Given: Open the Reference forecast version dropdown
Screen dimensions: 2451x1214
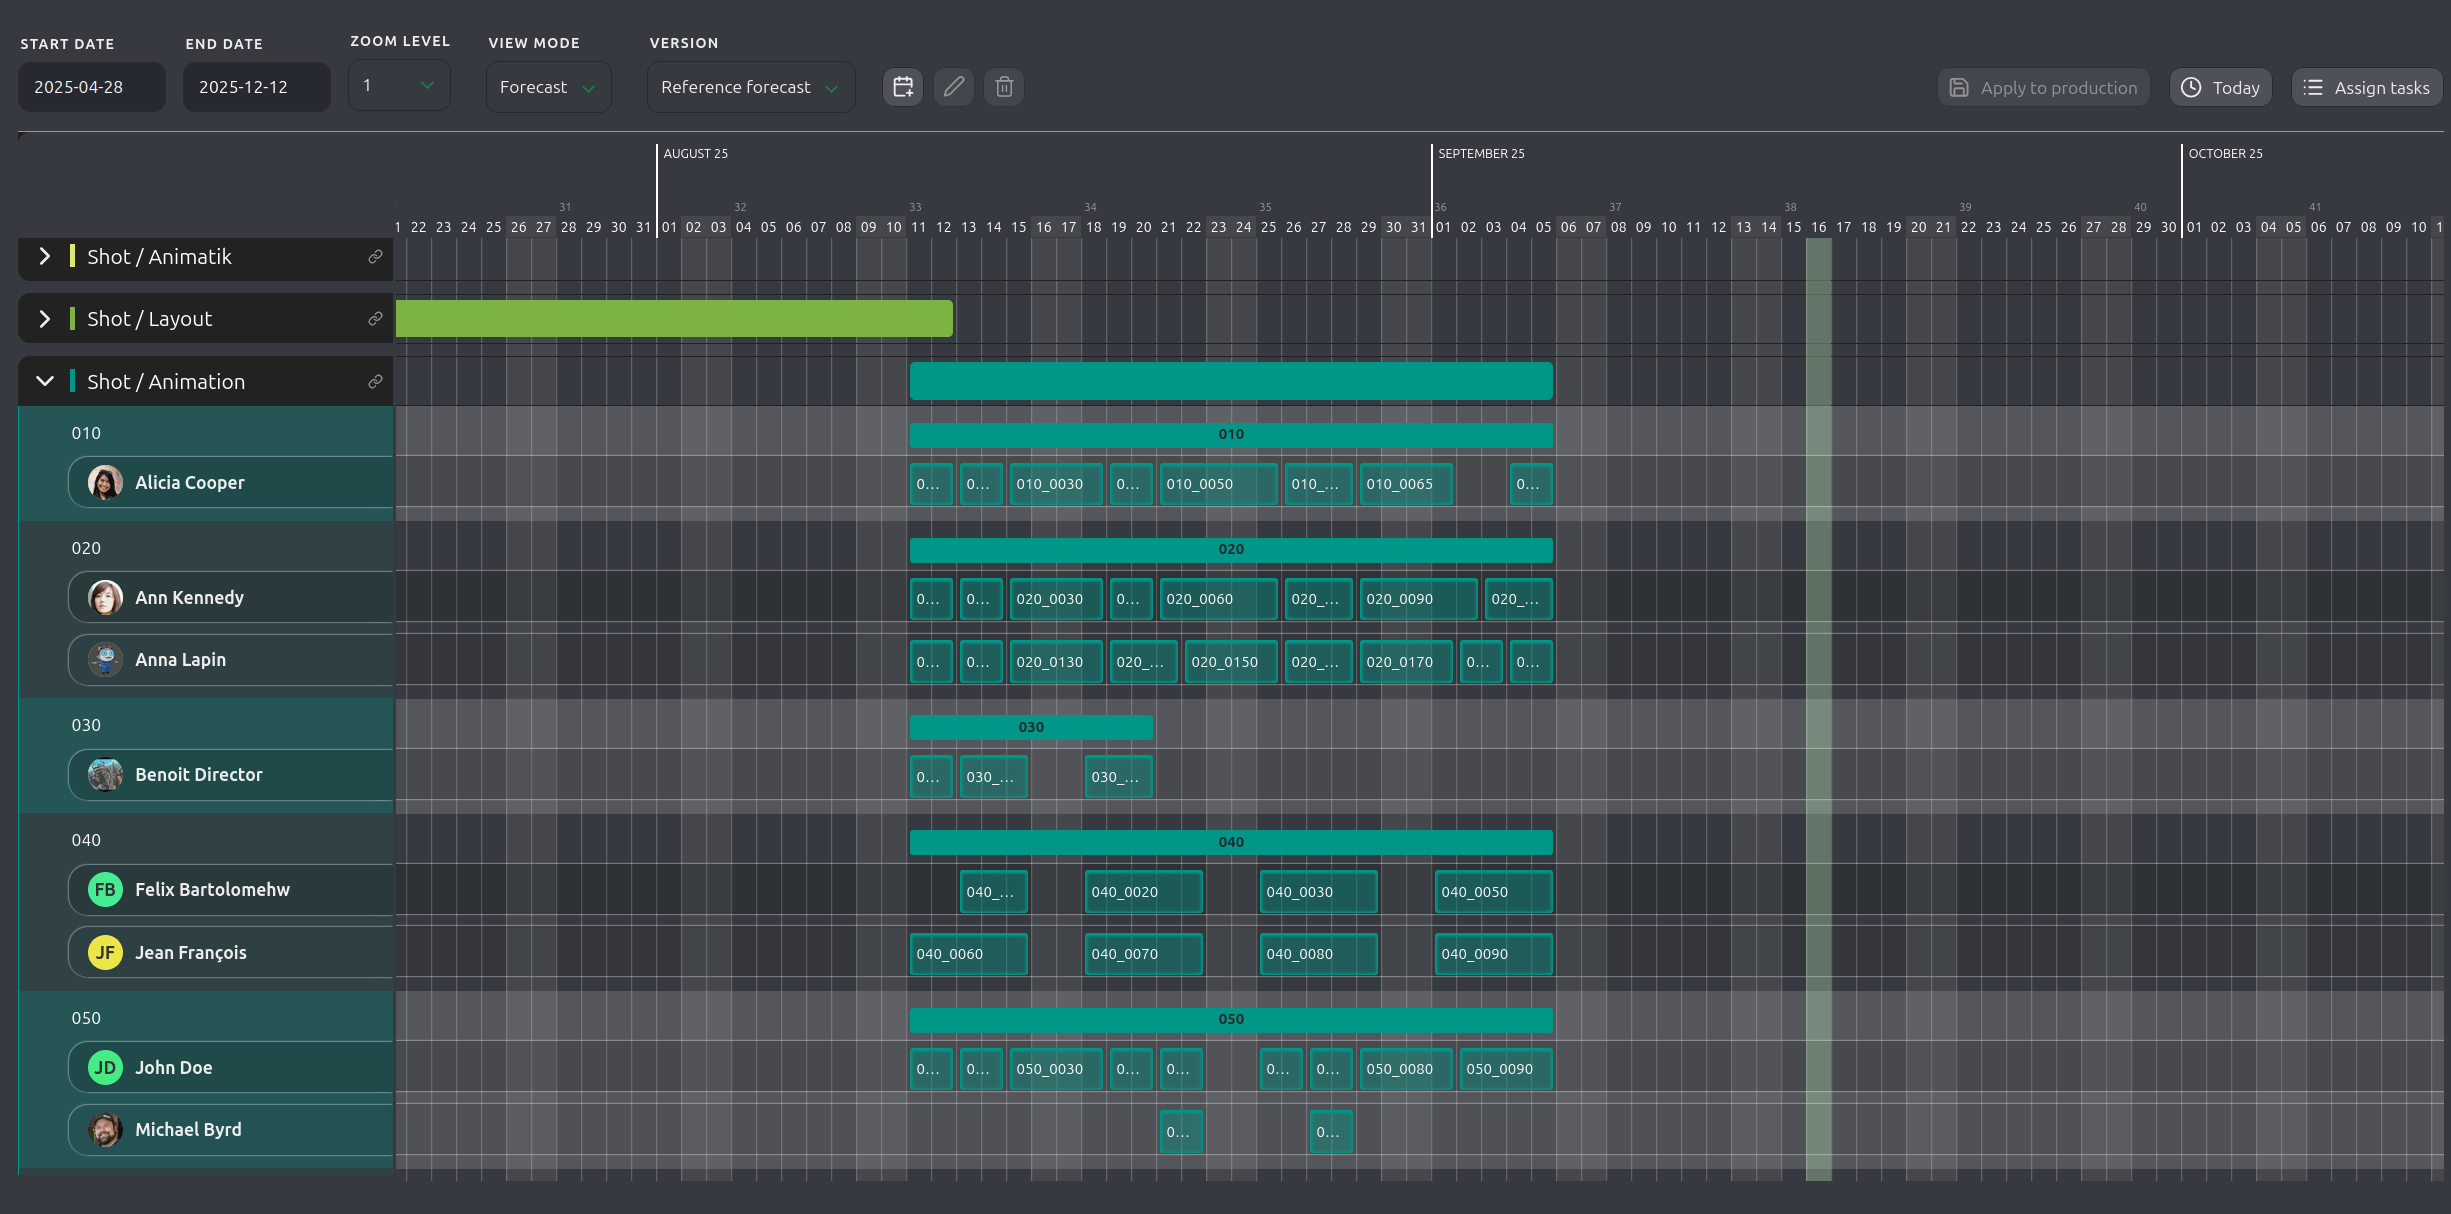Looking at the screenshot, I should pos(749,87).
